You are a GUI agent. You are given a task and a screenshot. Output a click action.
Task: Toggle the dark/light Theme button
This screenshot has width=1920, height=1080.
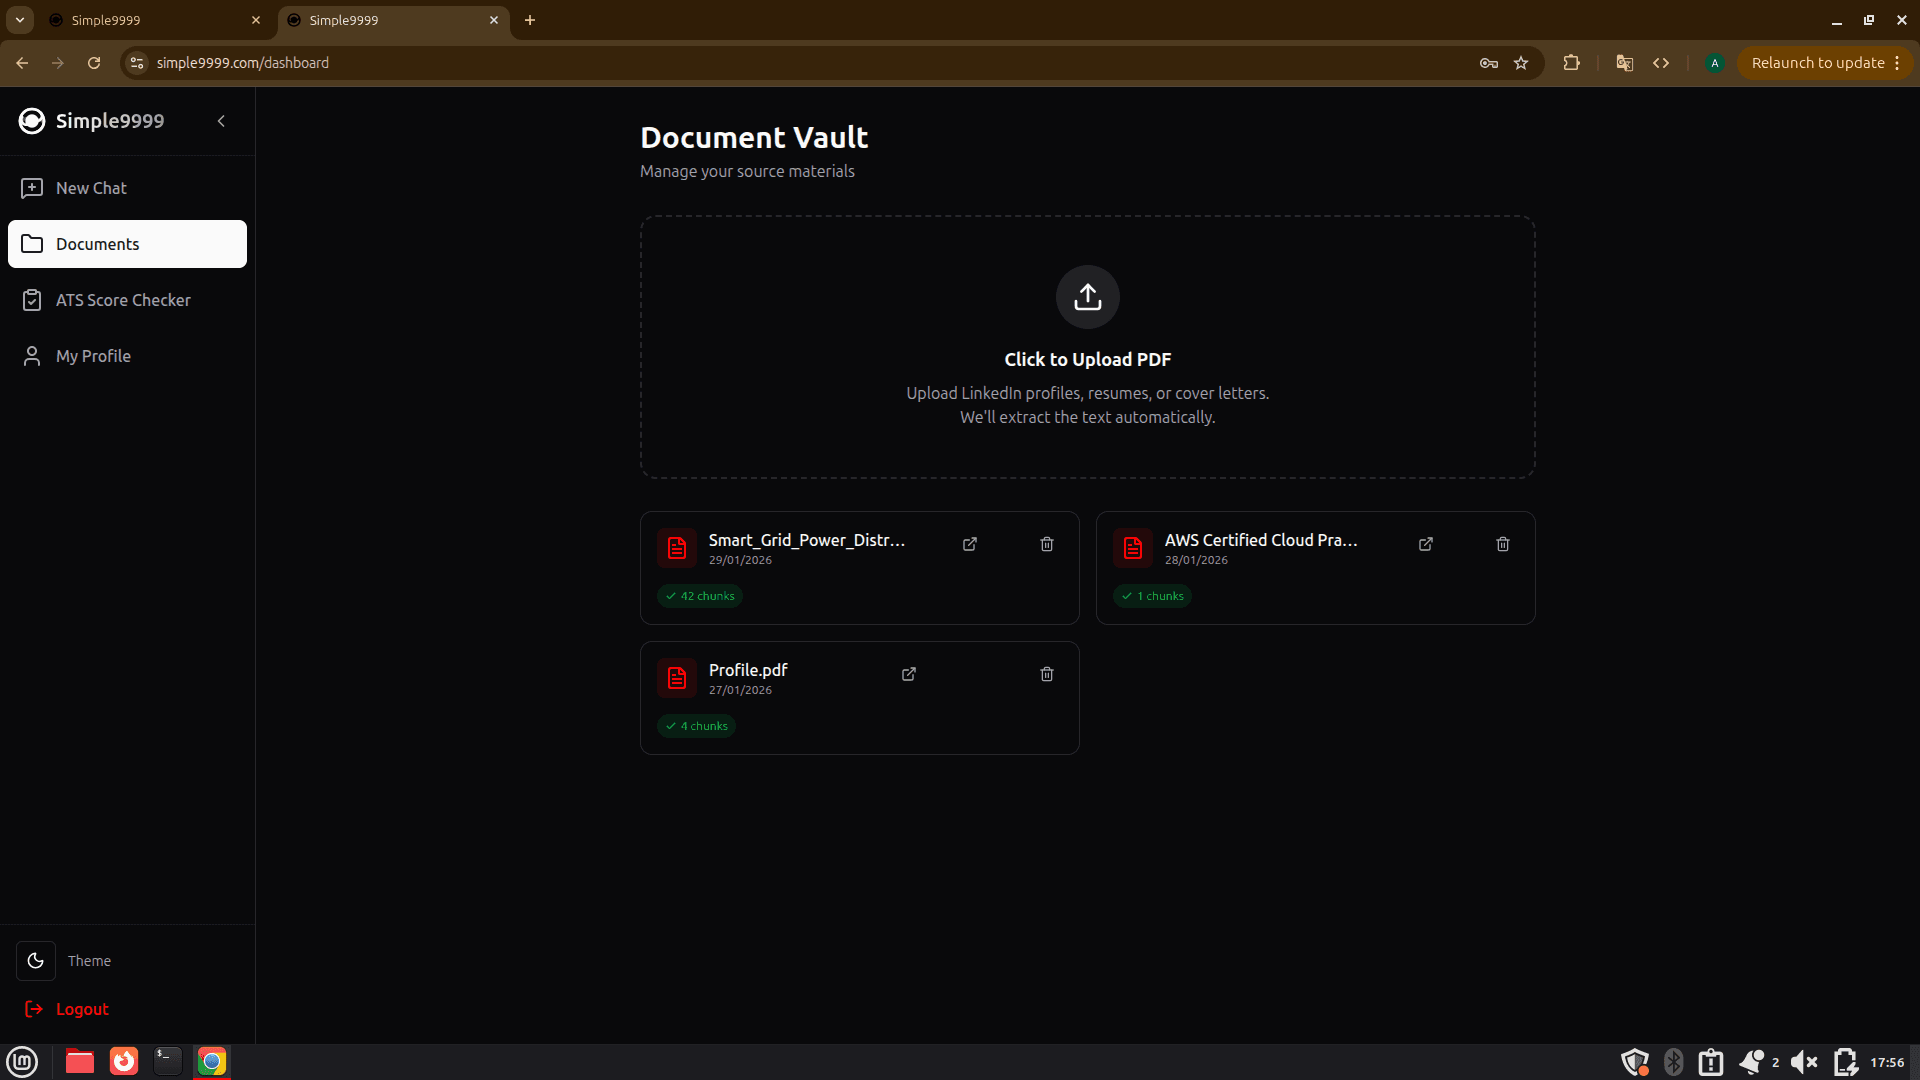36,961
